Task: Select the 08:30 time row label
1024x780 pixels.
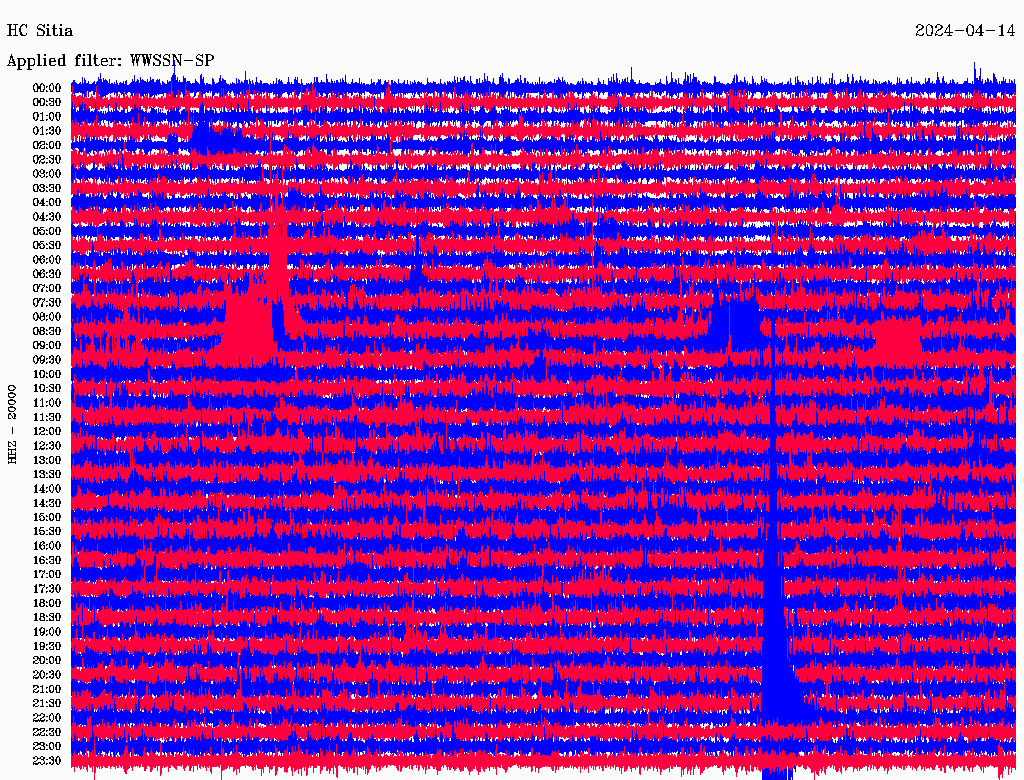Action: click(46, 331)
